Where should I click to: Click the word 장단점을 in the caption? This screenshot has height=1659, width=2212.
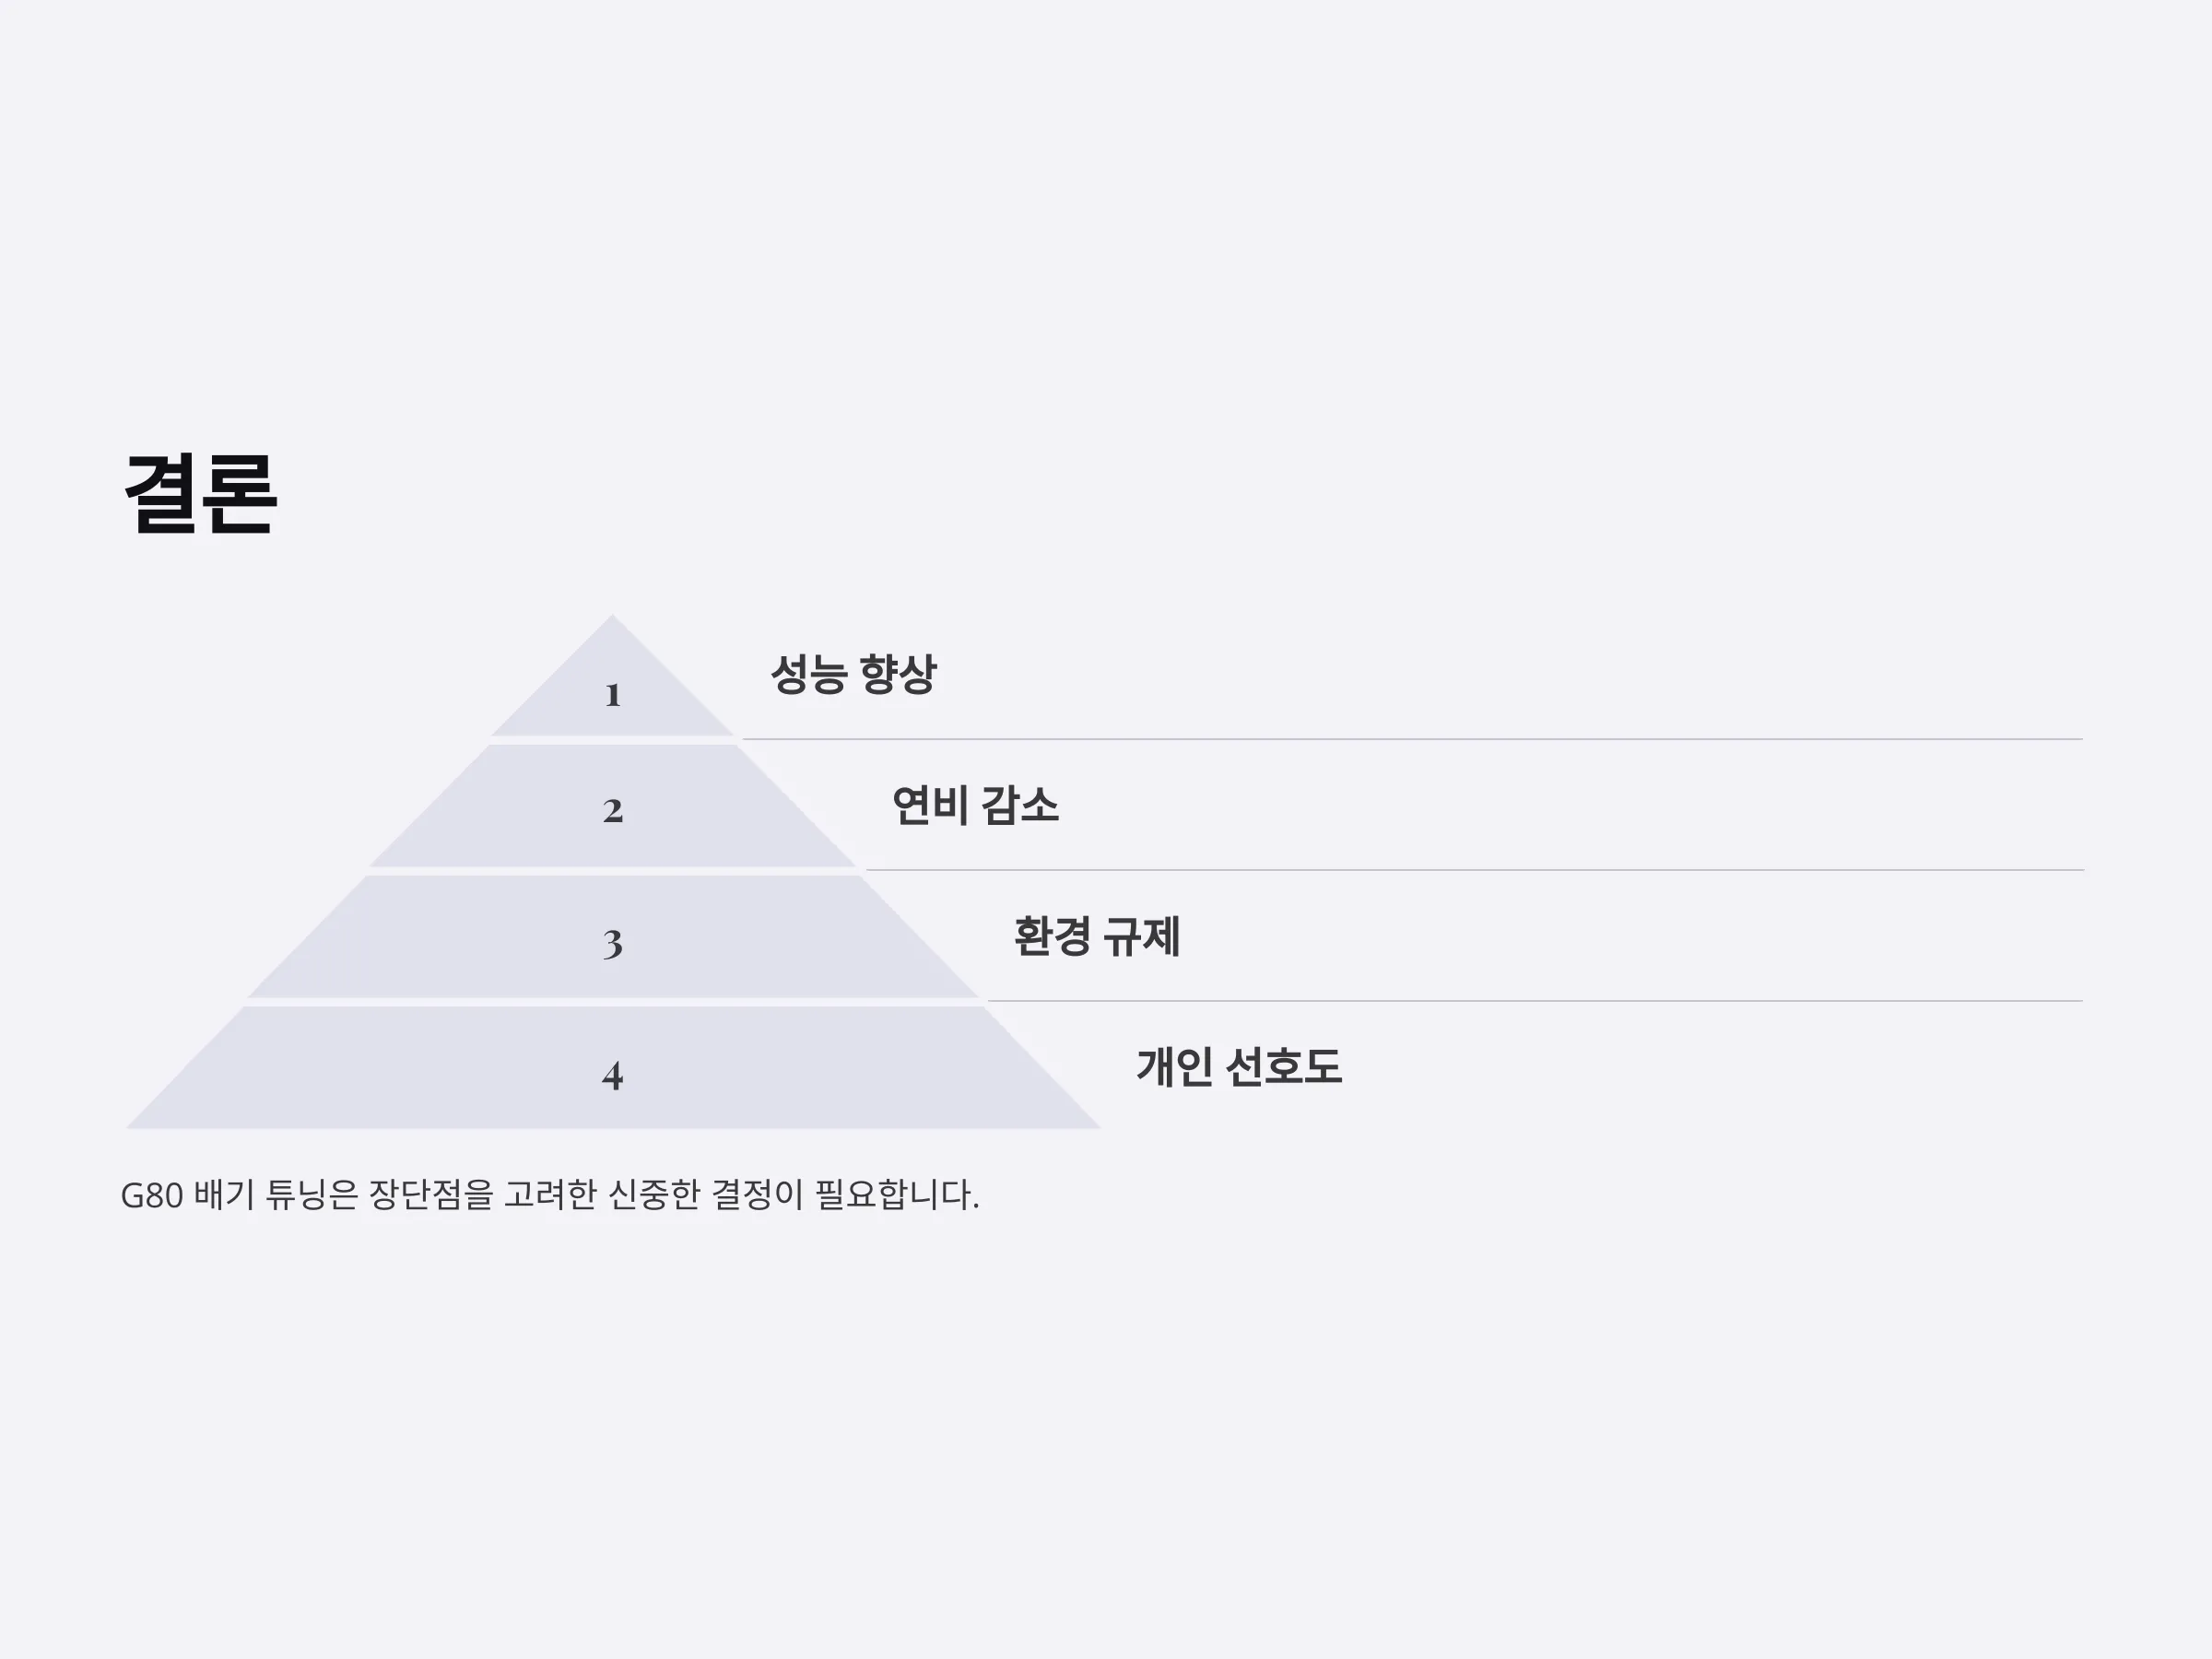[x=431, y=1195]
